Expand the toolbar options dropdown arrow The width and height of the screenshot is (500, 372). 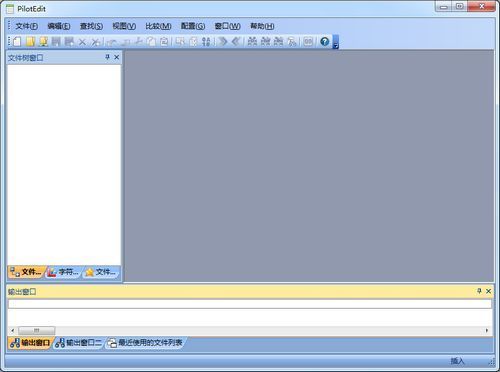pyautogui.click(x=336, y=42)
